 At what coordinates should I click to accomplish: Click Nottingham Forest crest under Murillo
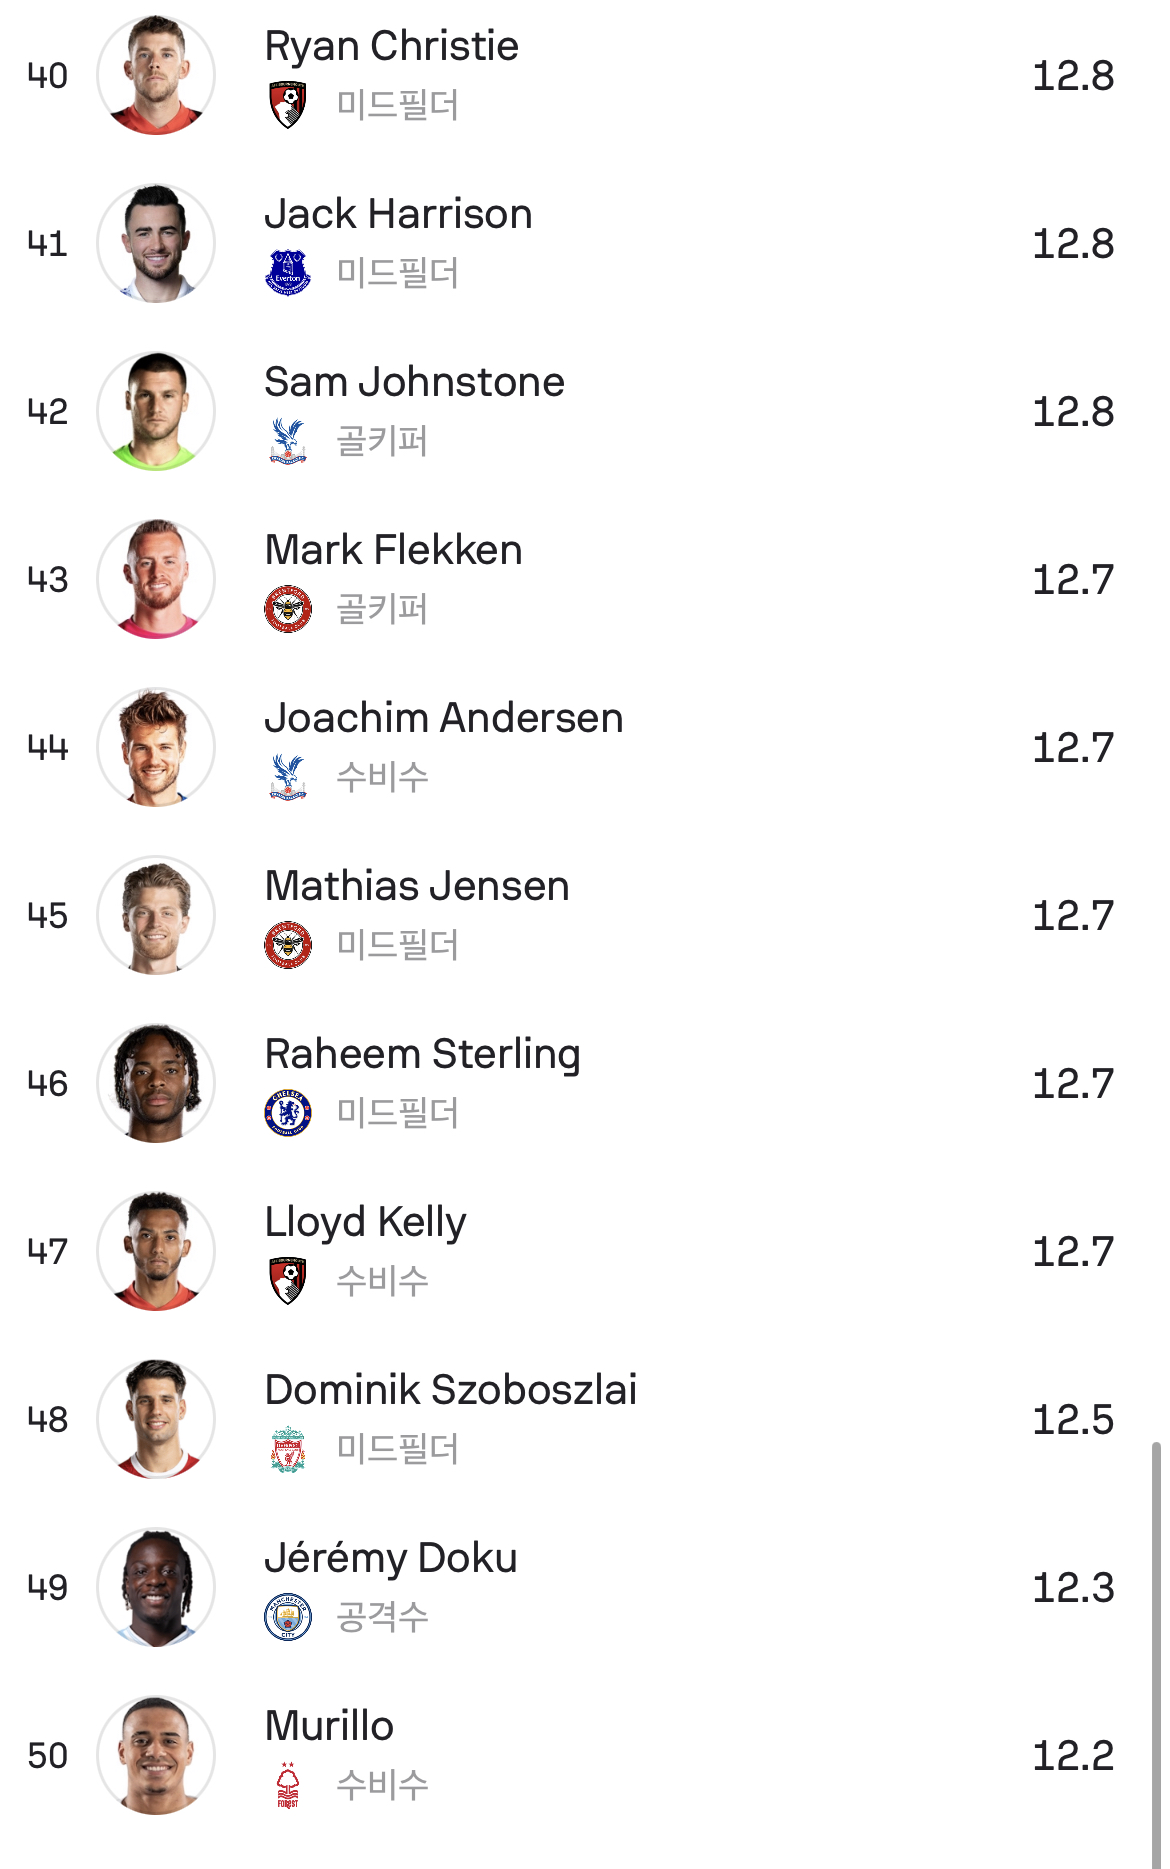point(288,1785)
